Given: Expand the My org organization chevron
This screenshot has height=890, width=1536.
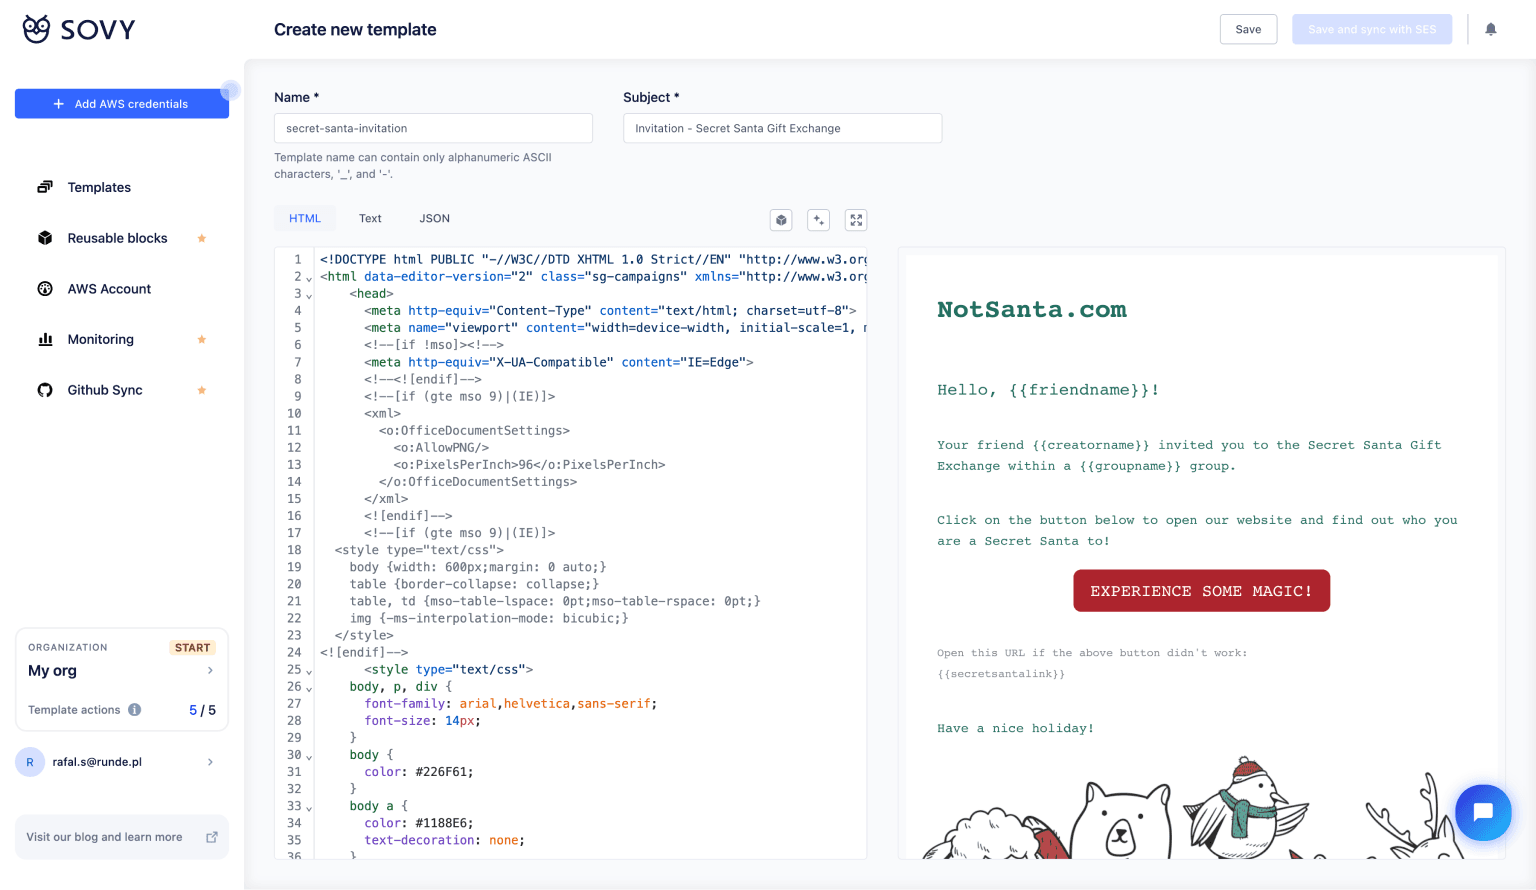Looking at the screenshot, I should (x=210, y=671).
